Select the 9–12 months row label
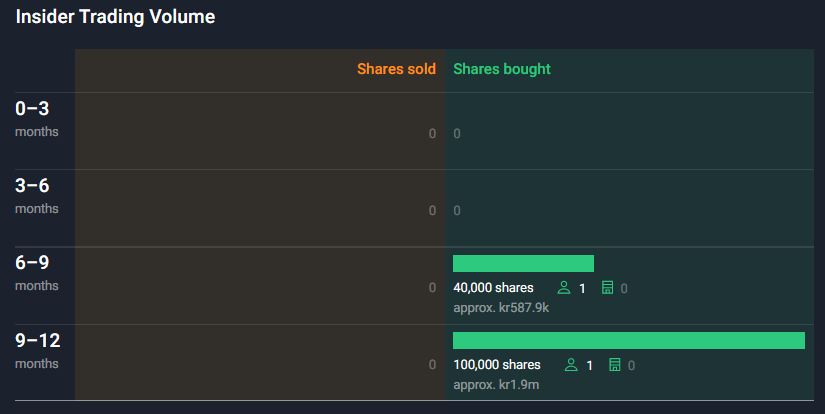 37,351
